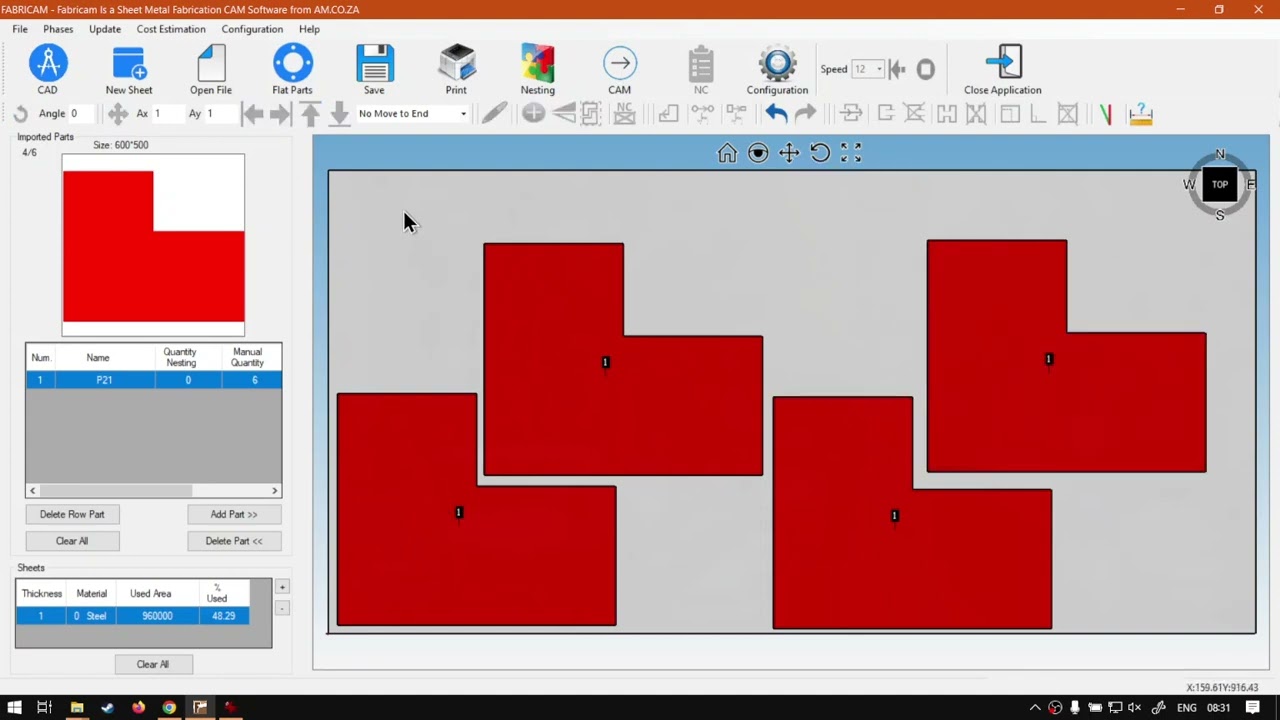Open the Configuration menu in the menu bar

click(x=252, y=29)
